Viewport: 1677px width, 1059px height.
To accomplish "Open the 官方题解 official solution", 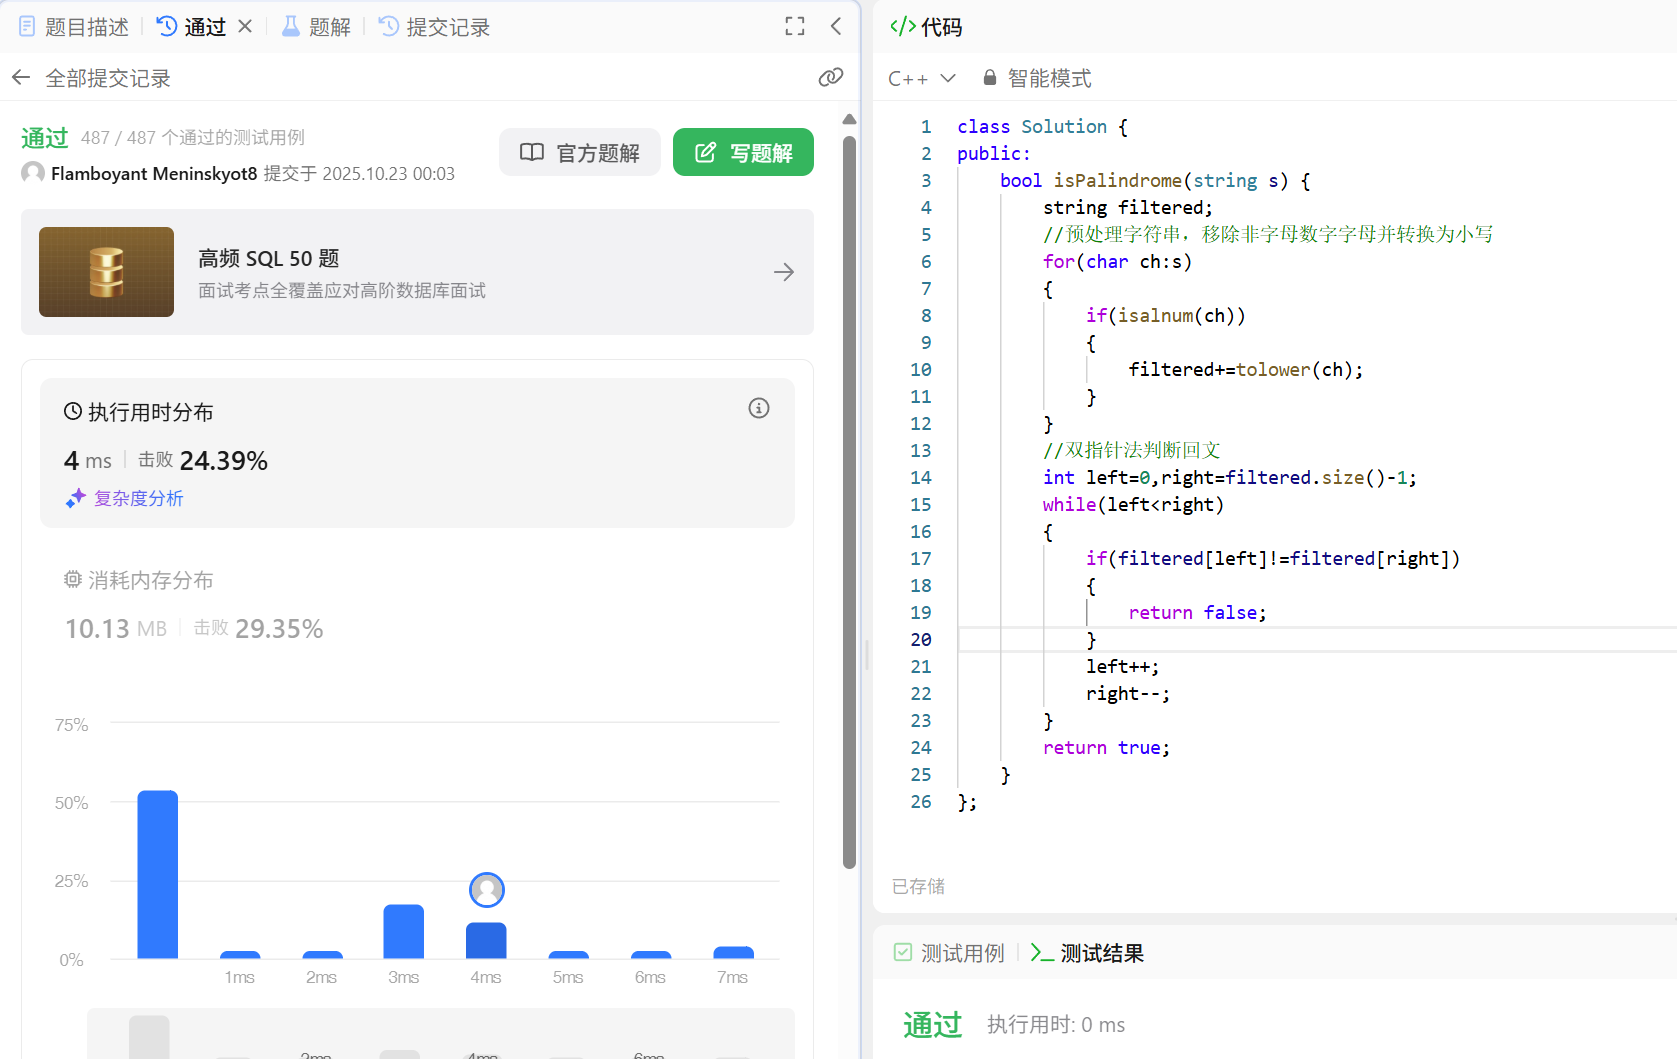I will point(580,152).
